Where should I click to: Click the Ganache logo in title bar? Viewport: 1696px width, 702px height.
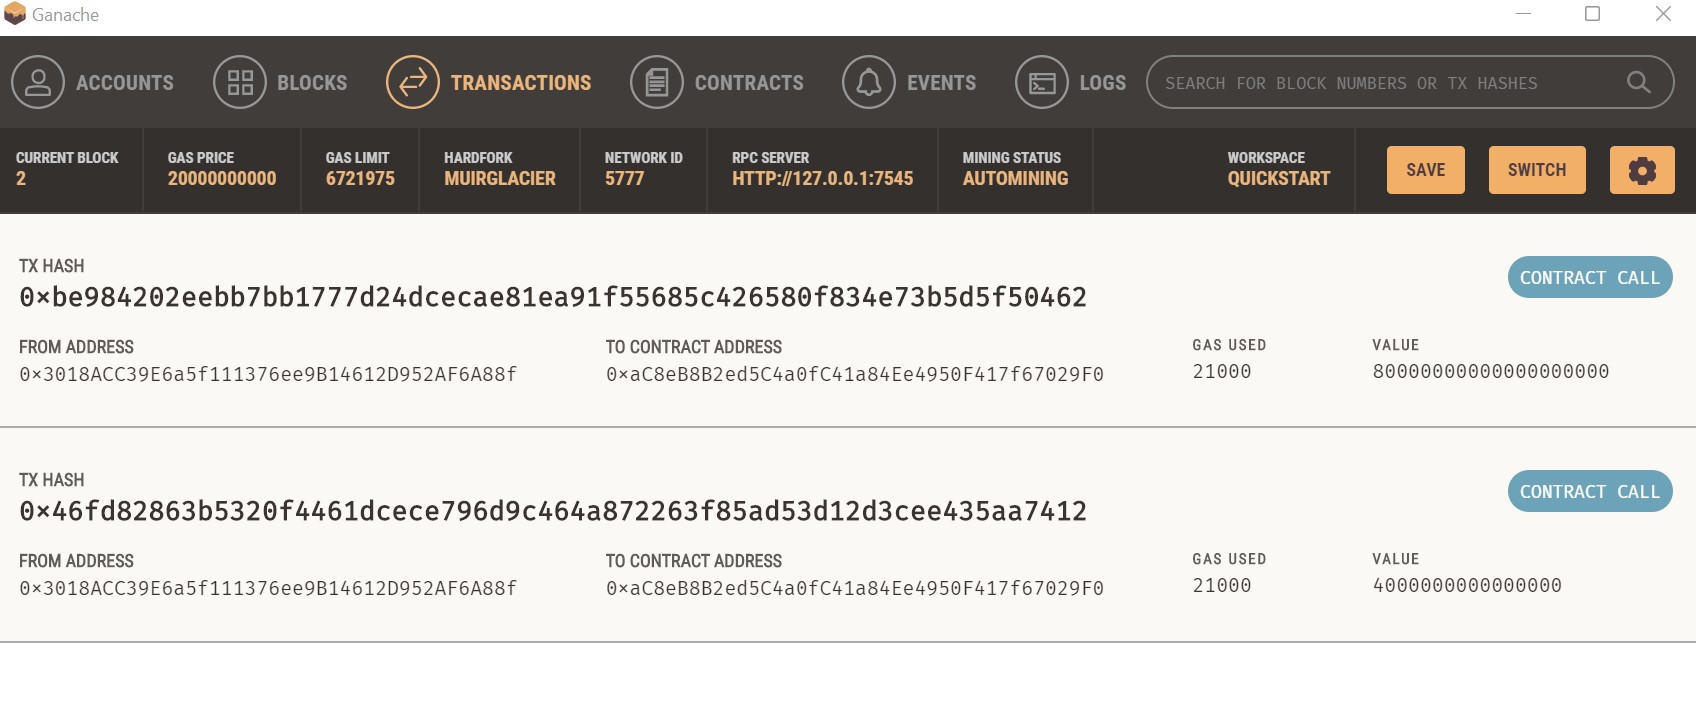tap(15, 14)
